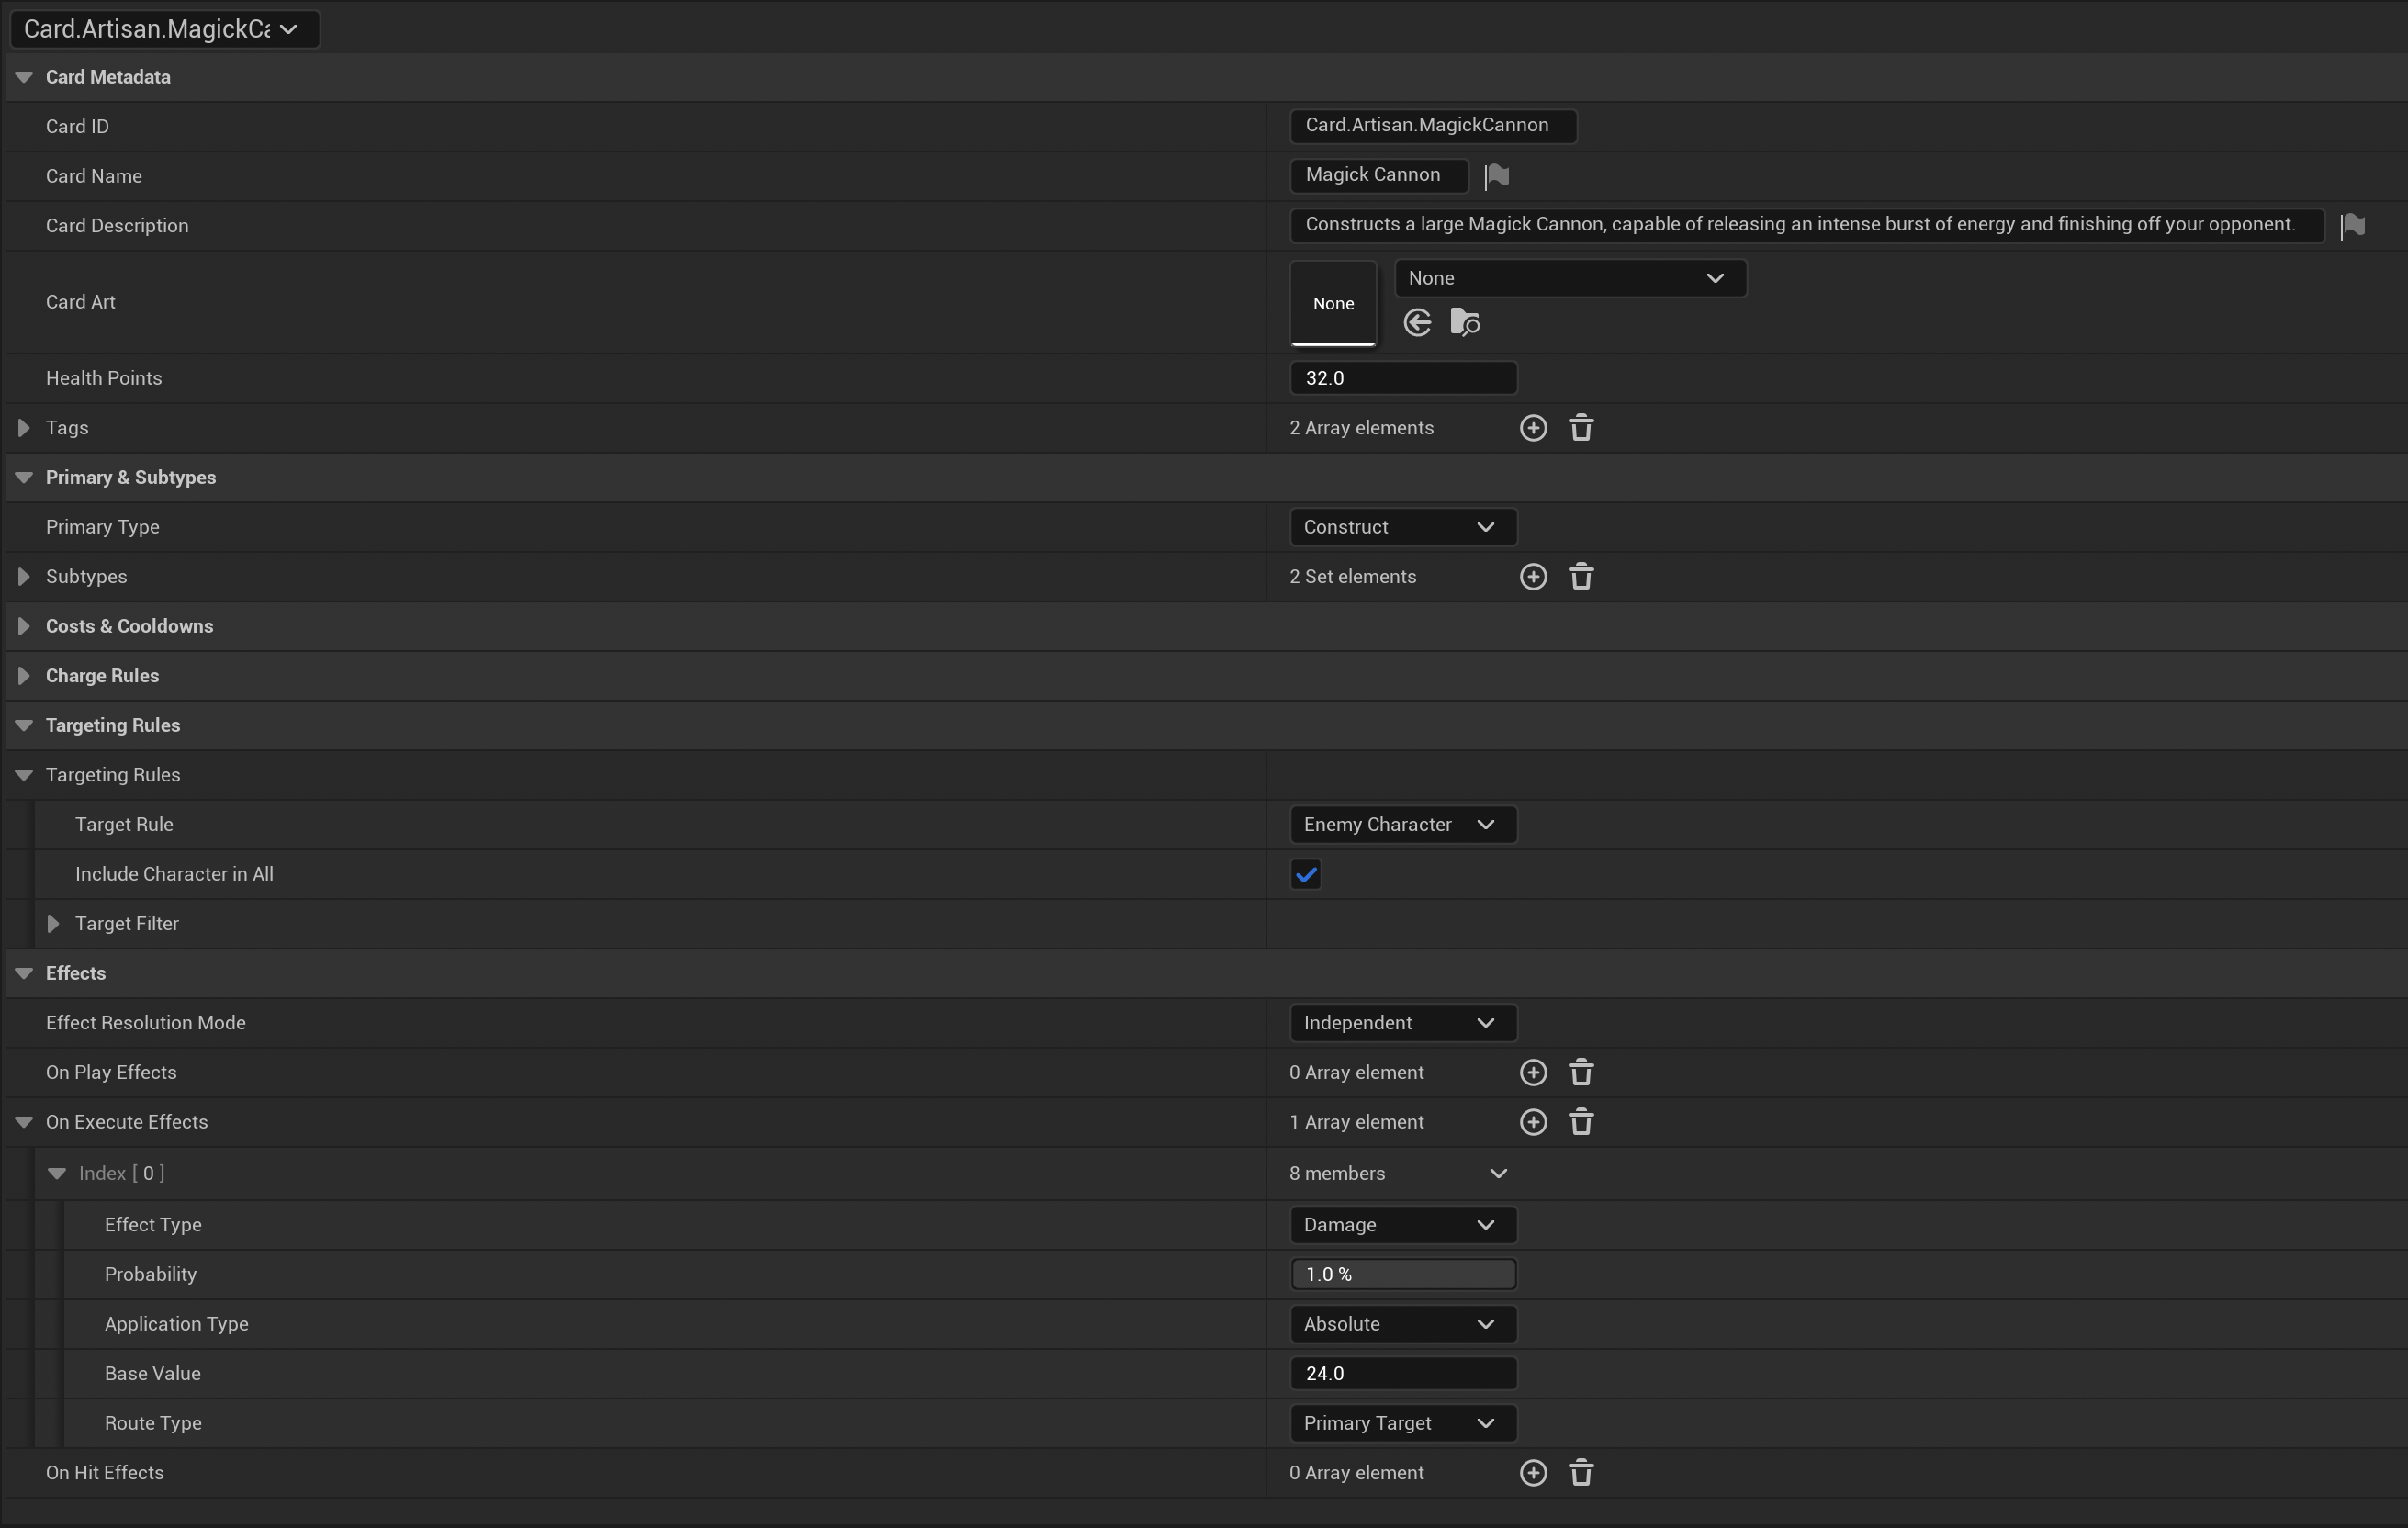Open the Effect Resolution Mode dropdown
The width and height of the screenshot is (2408, 1528).
1402,1023
